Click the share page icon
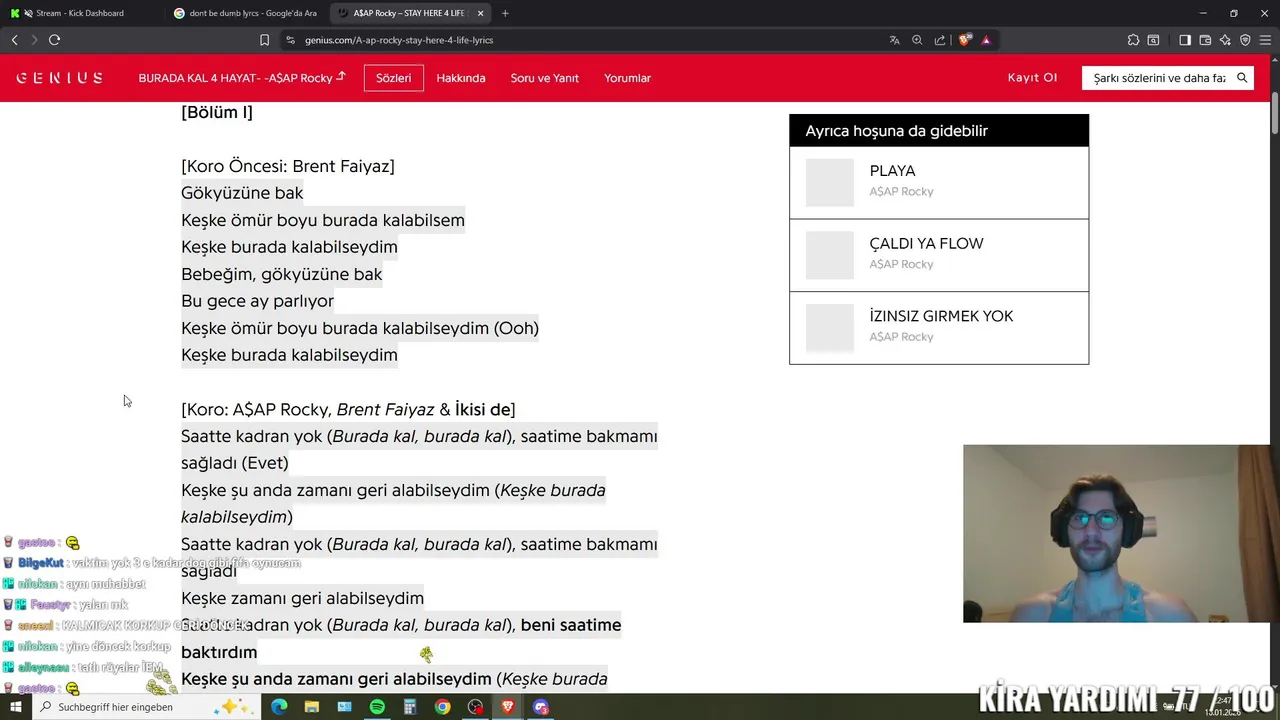Image resolution: width=1280 pixels, height=720 pixels. [940, 40]
